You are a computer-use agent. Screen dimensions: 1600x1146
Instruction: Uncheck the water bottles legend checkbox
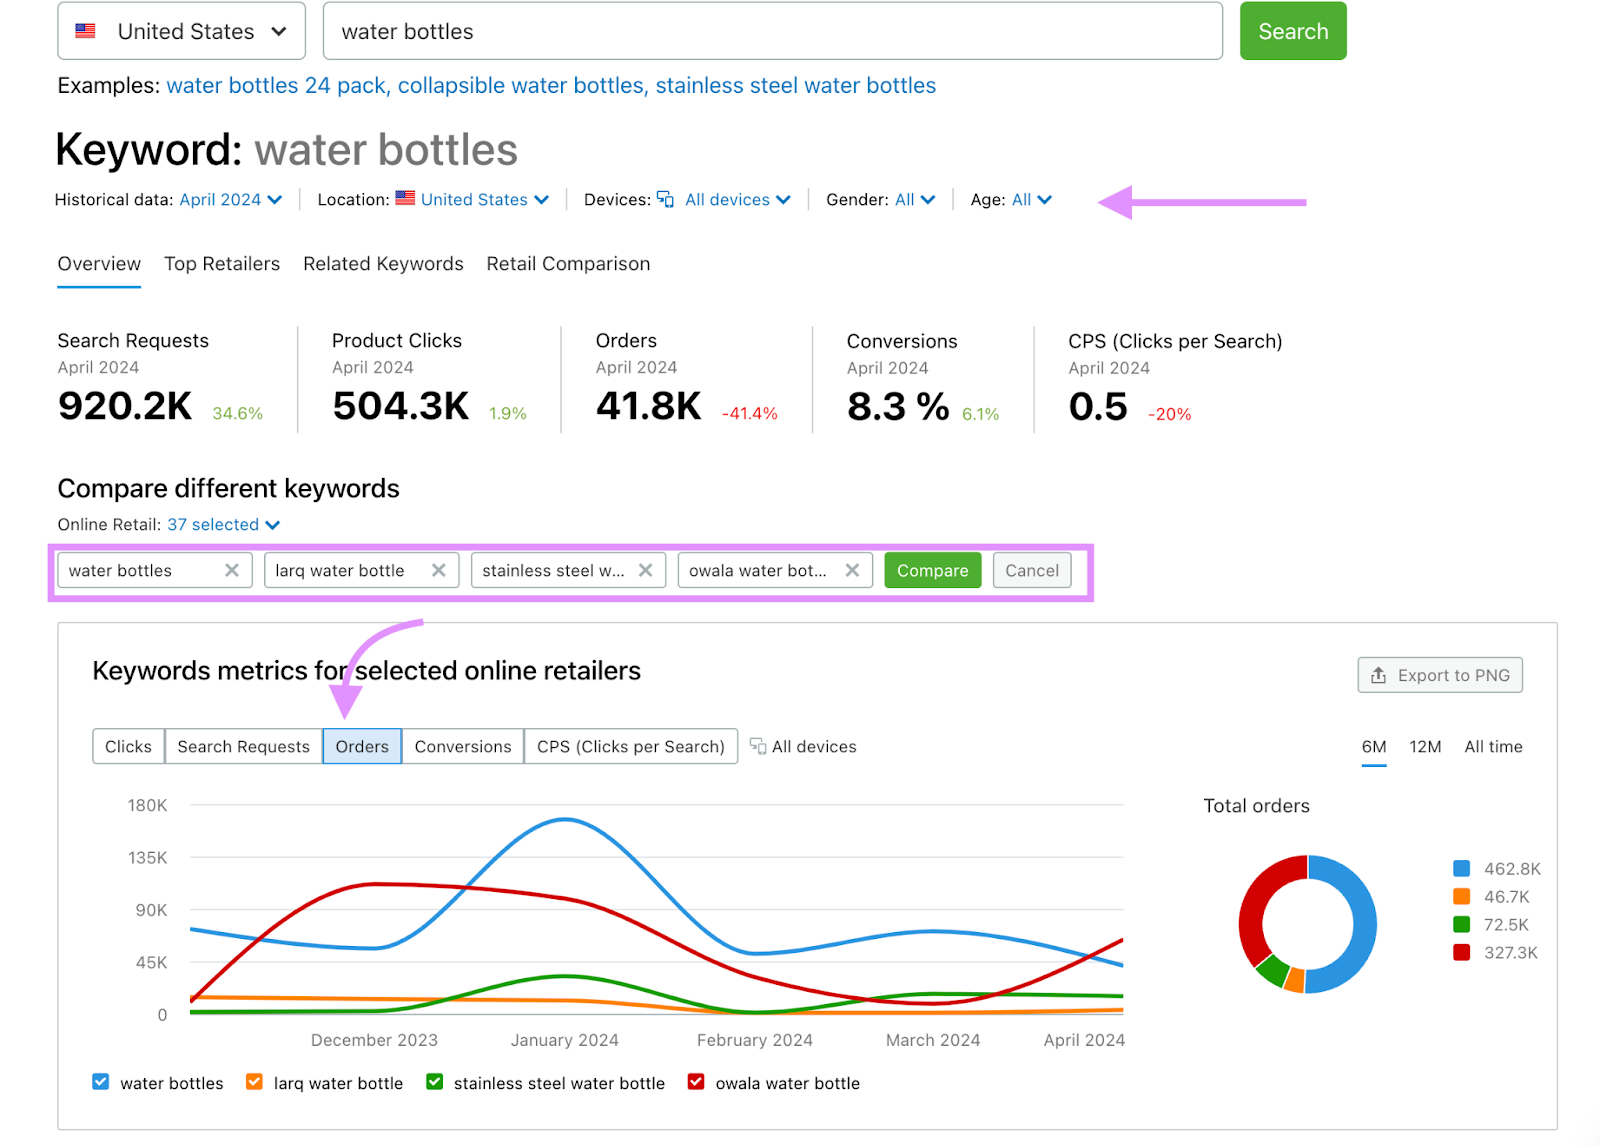coord(101,1082)
